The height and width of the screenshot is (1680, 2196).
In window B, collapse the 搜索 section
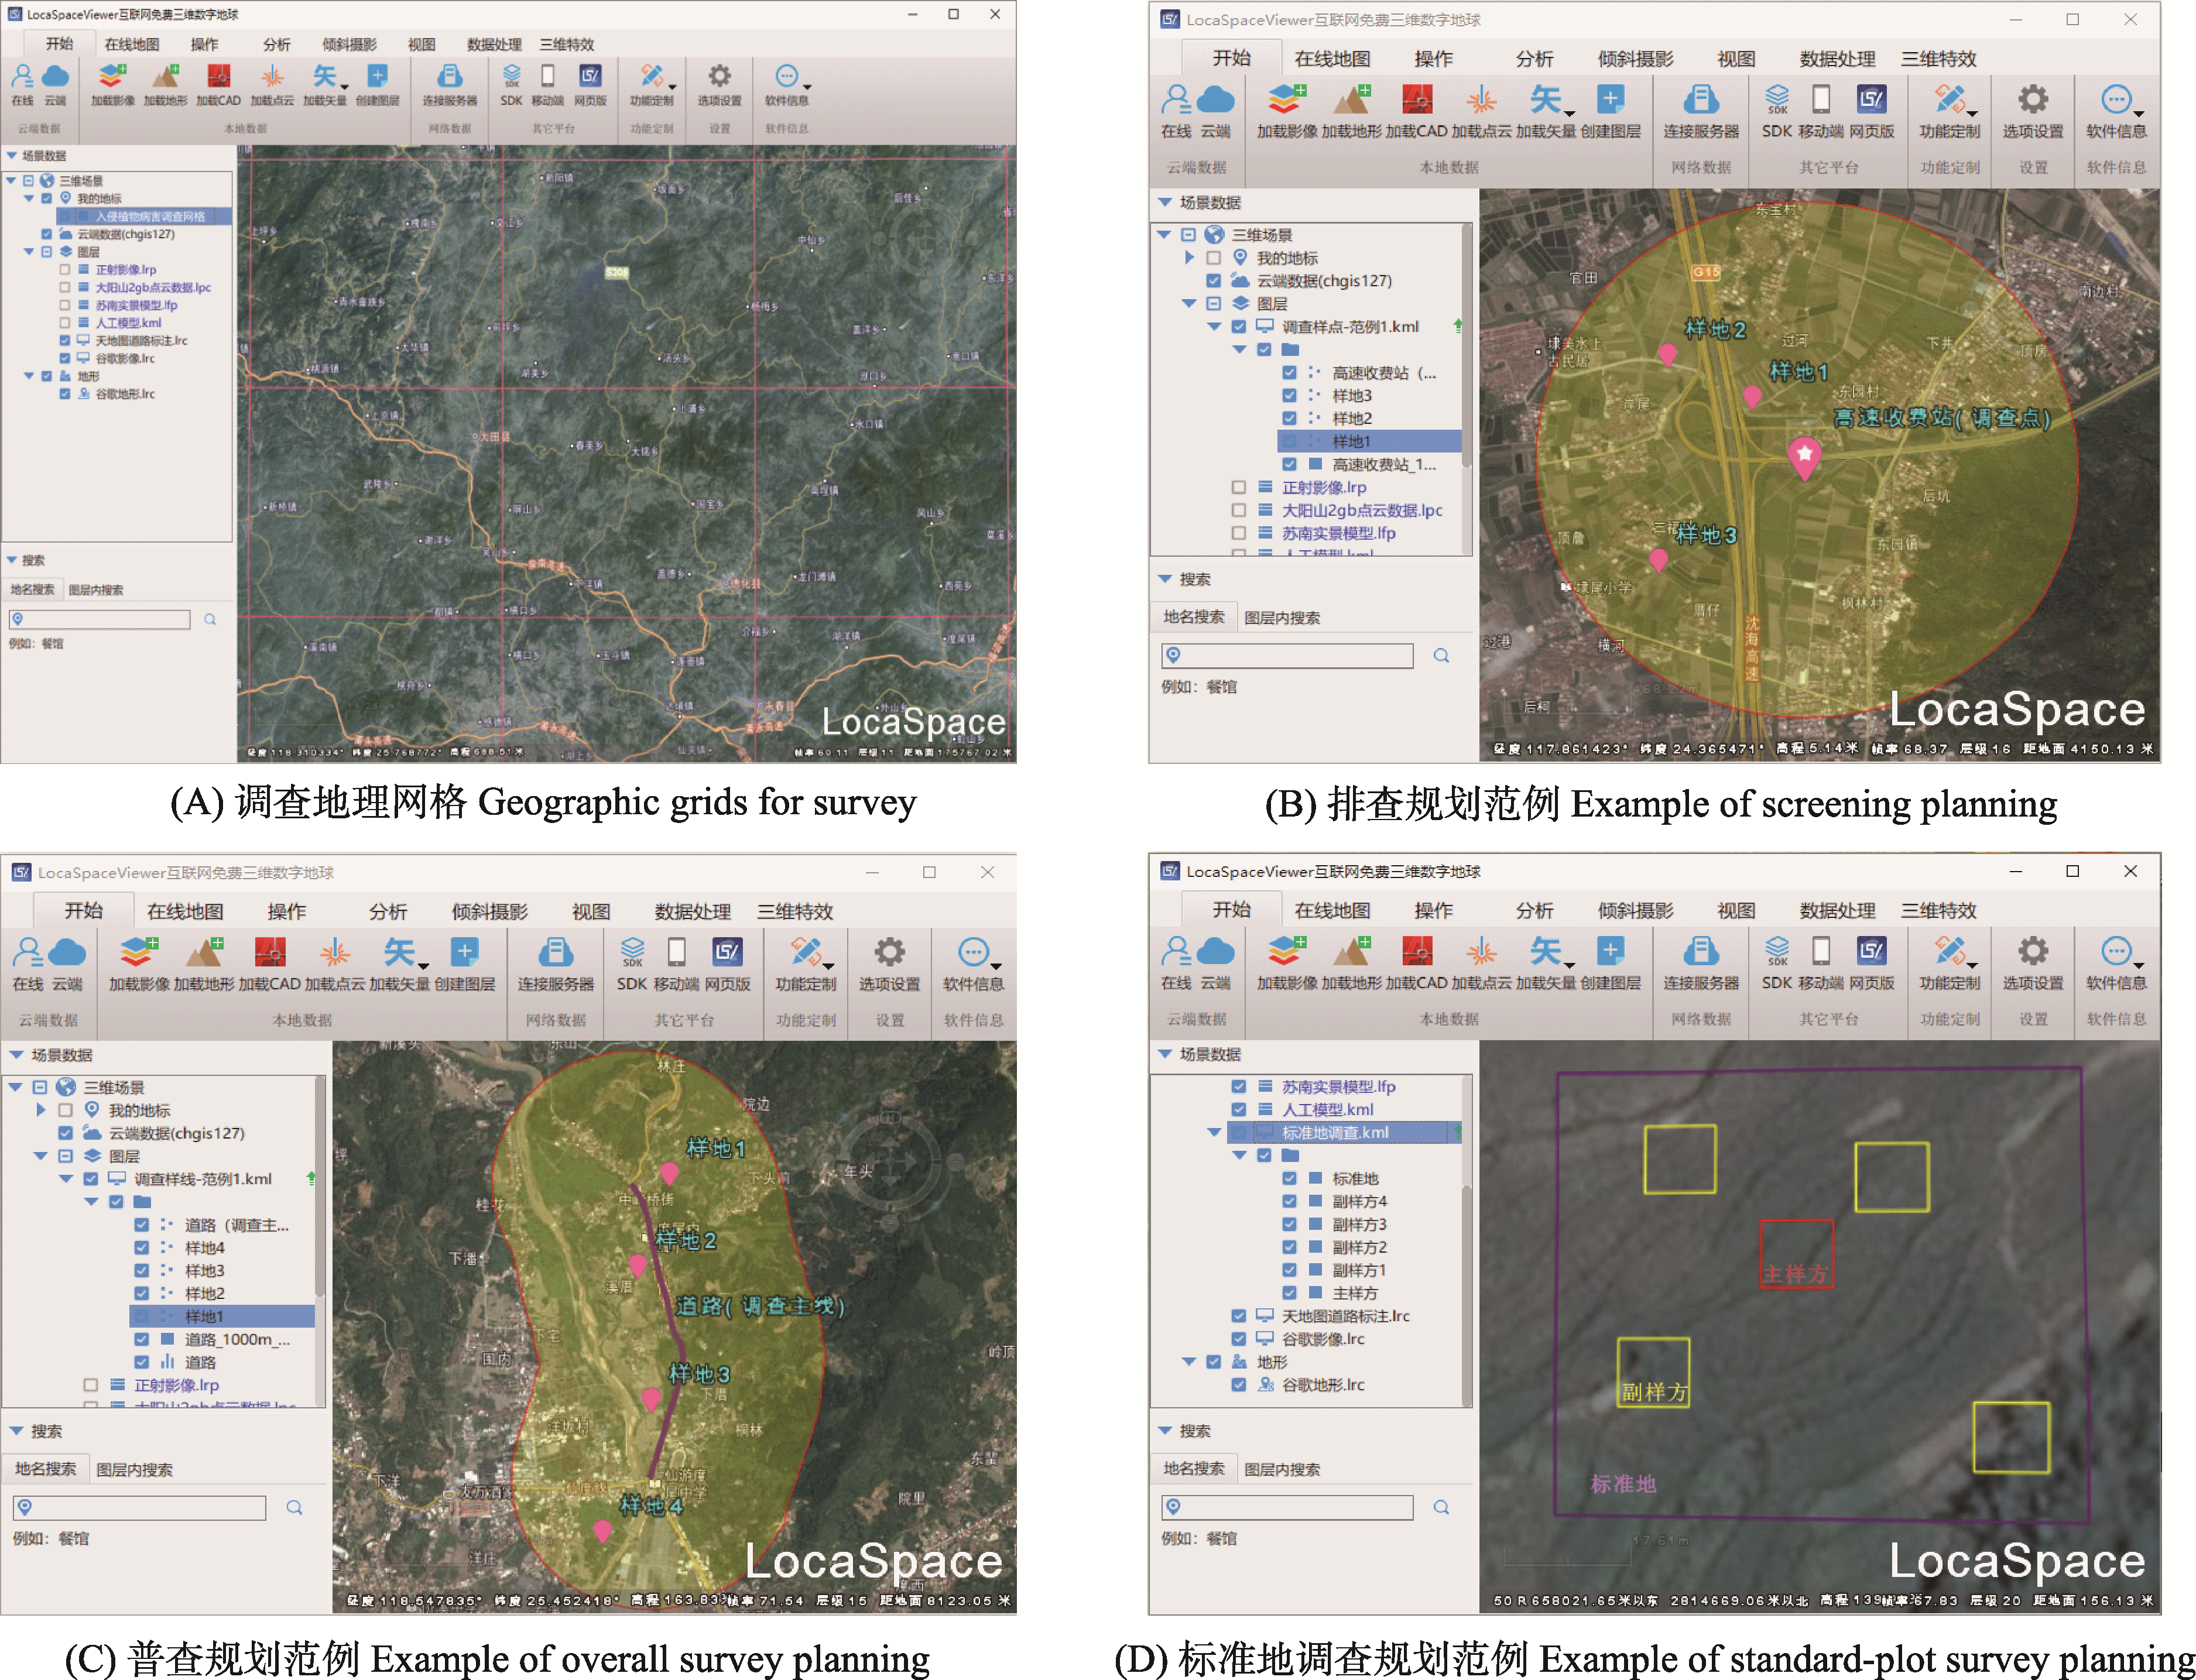tap(1165, 579)
